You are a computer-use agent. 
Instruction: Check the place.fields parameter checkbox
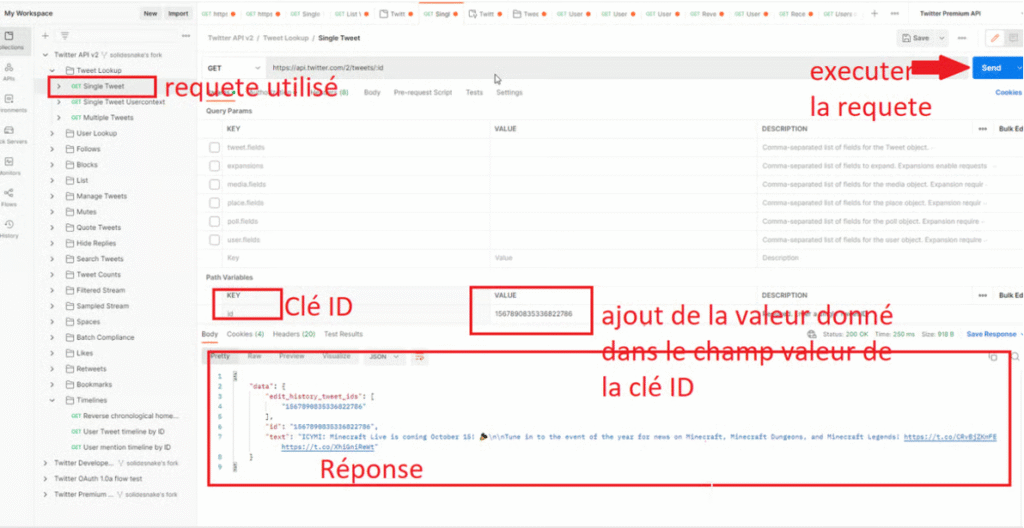[214, 203]
